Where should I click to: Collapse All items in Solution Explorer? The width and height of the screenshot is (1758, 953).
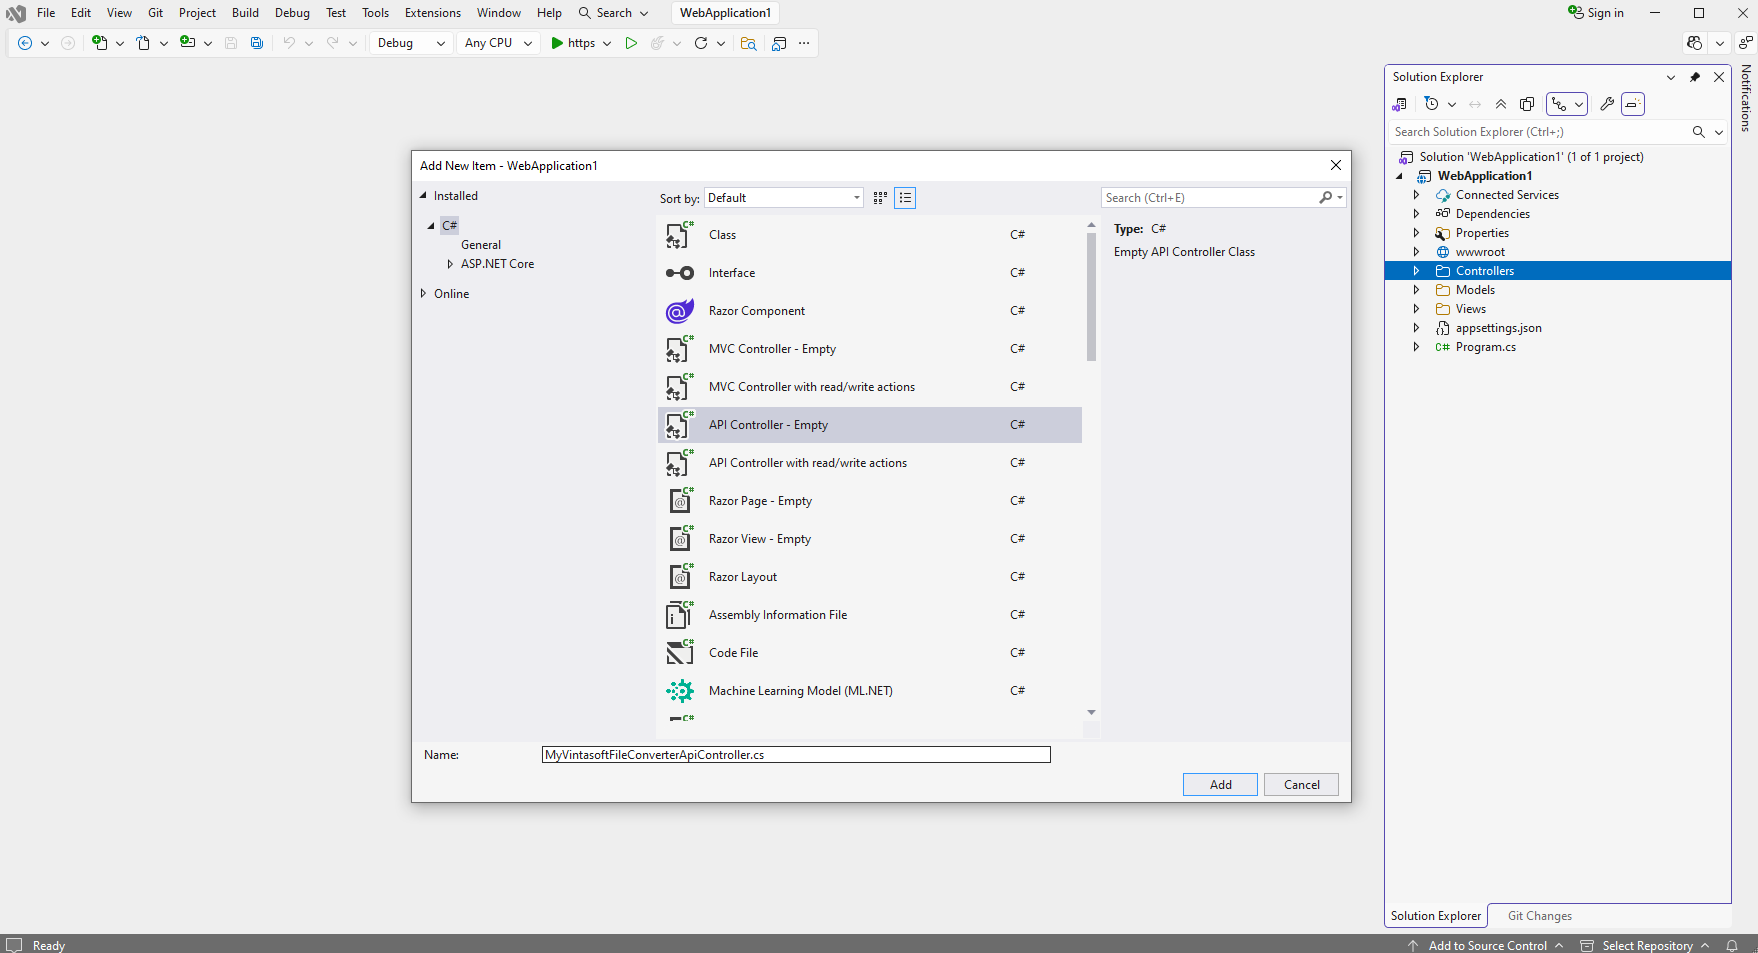click(x=1501, y=103)
